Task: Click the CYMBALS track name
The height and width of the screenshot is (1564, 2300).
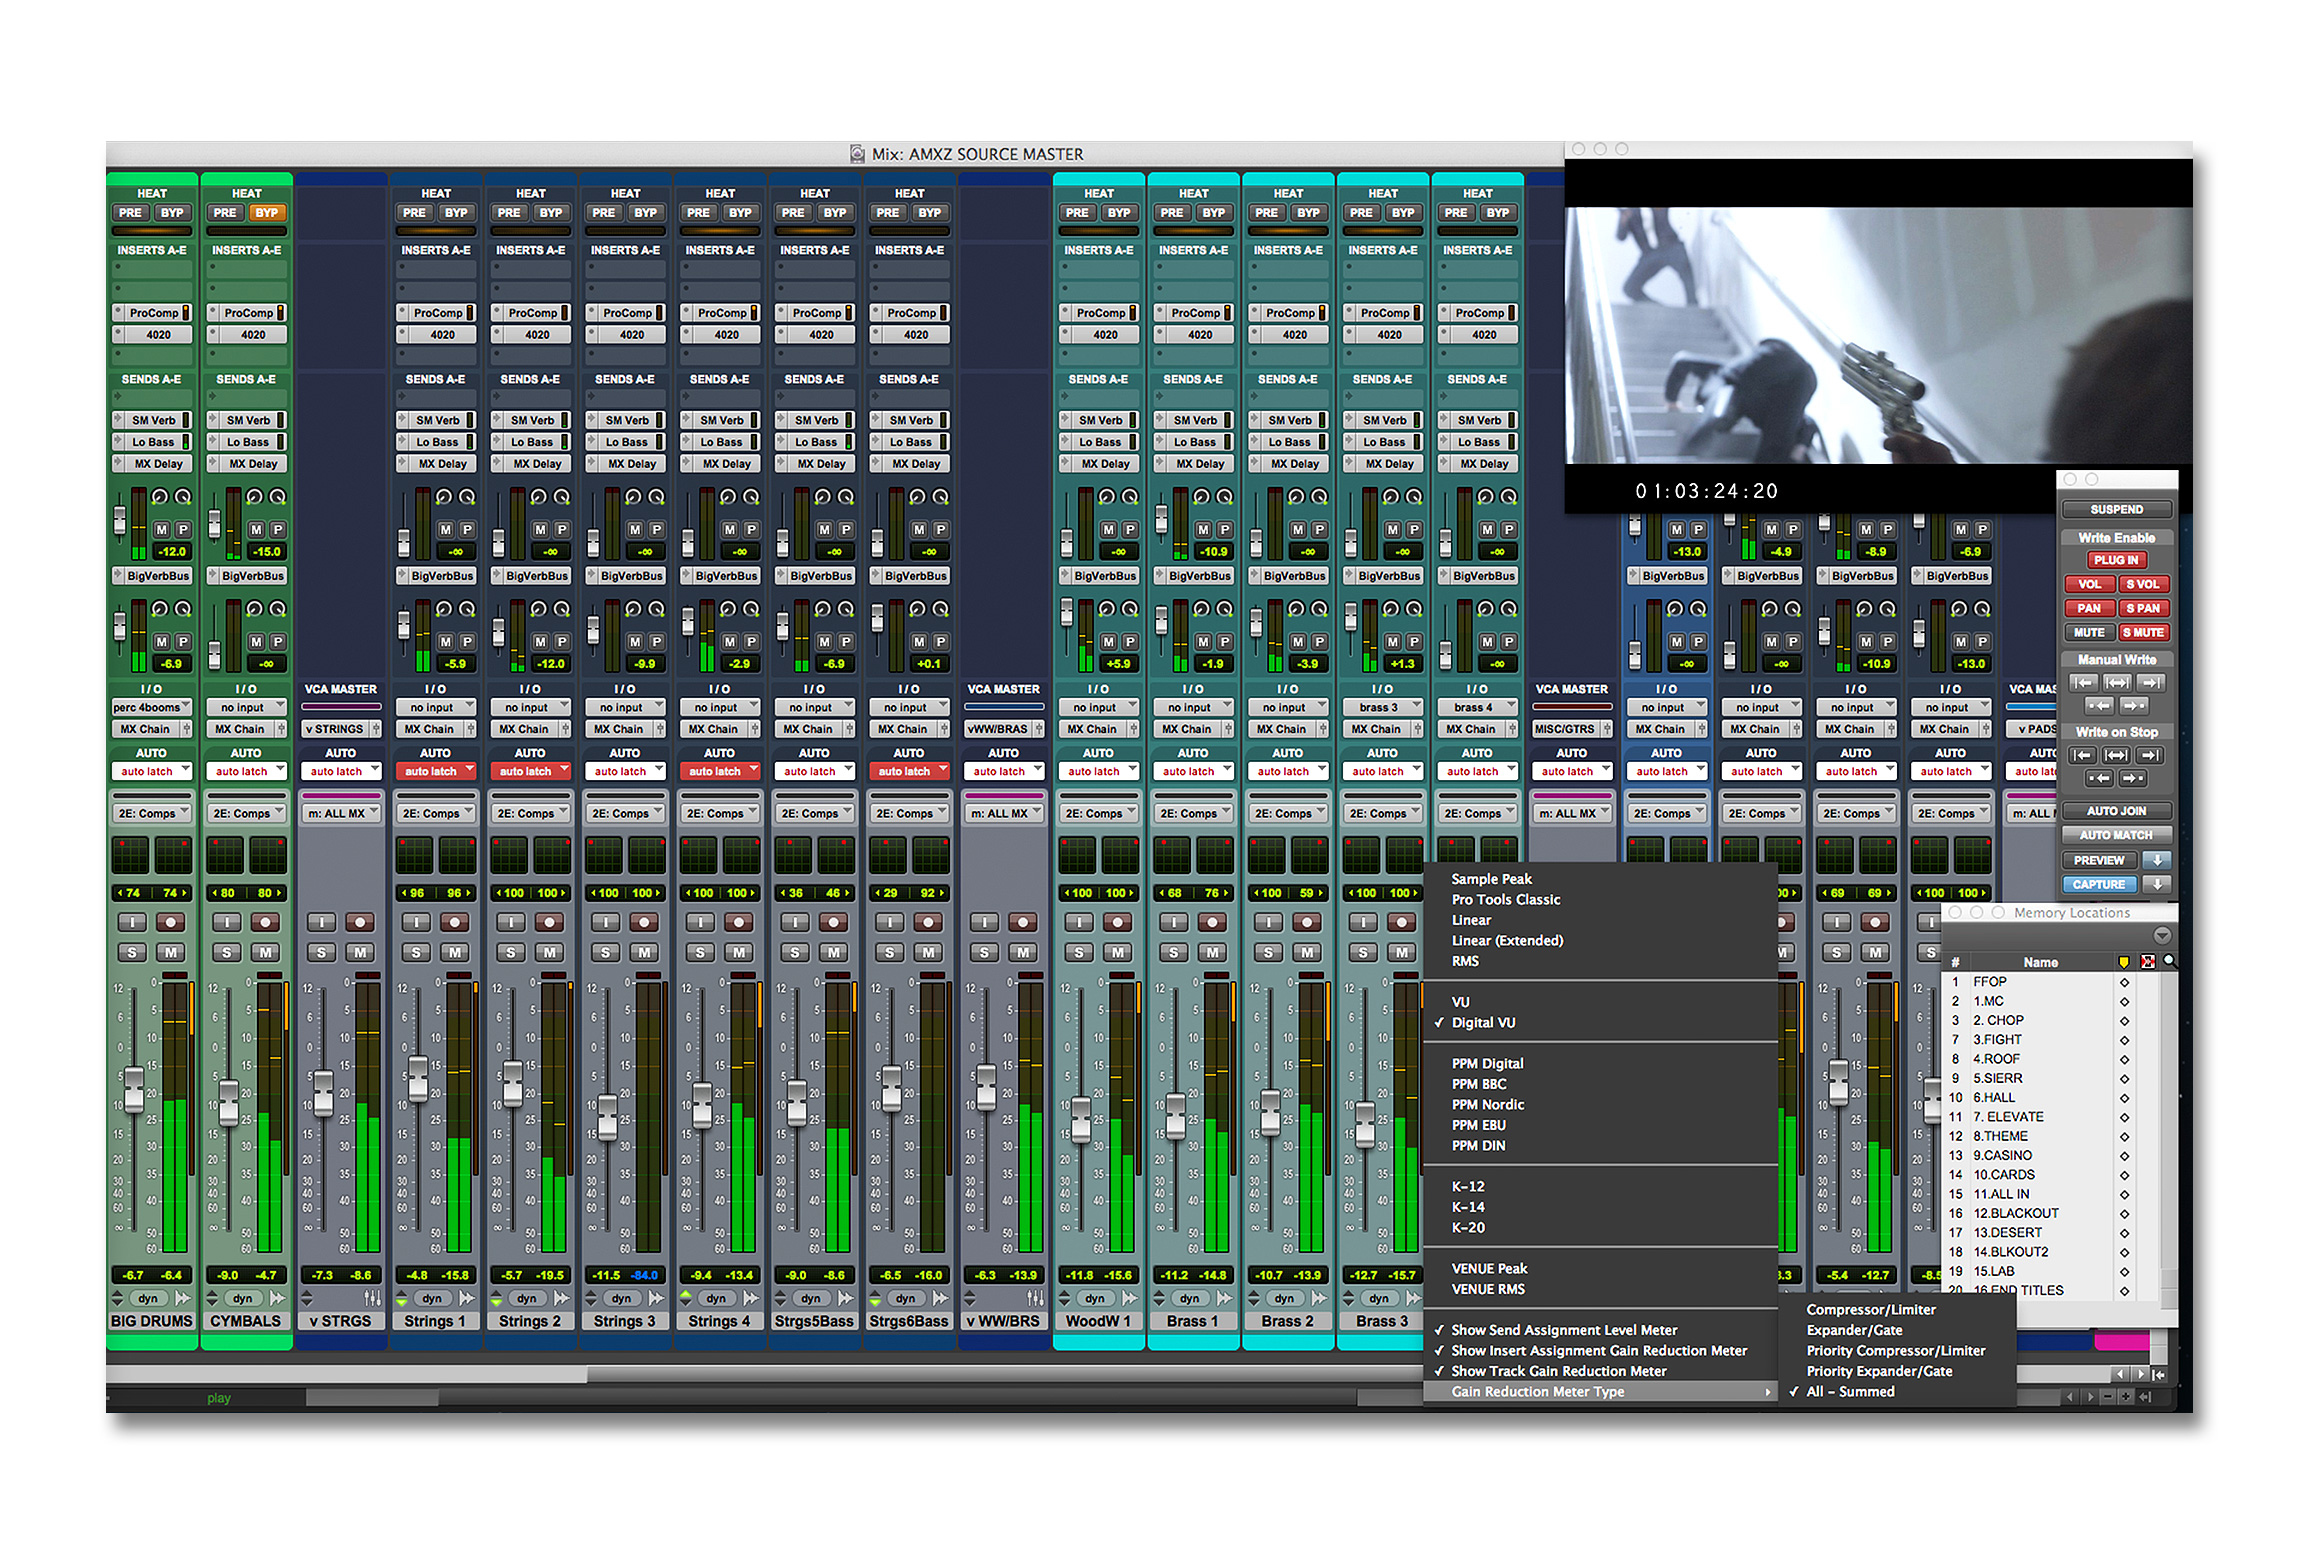Action: (x=246, y=1321)
